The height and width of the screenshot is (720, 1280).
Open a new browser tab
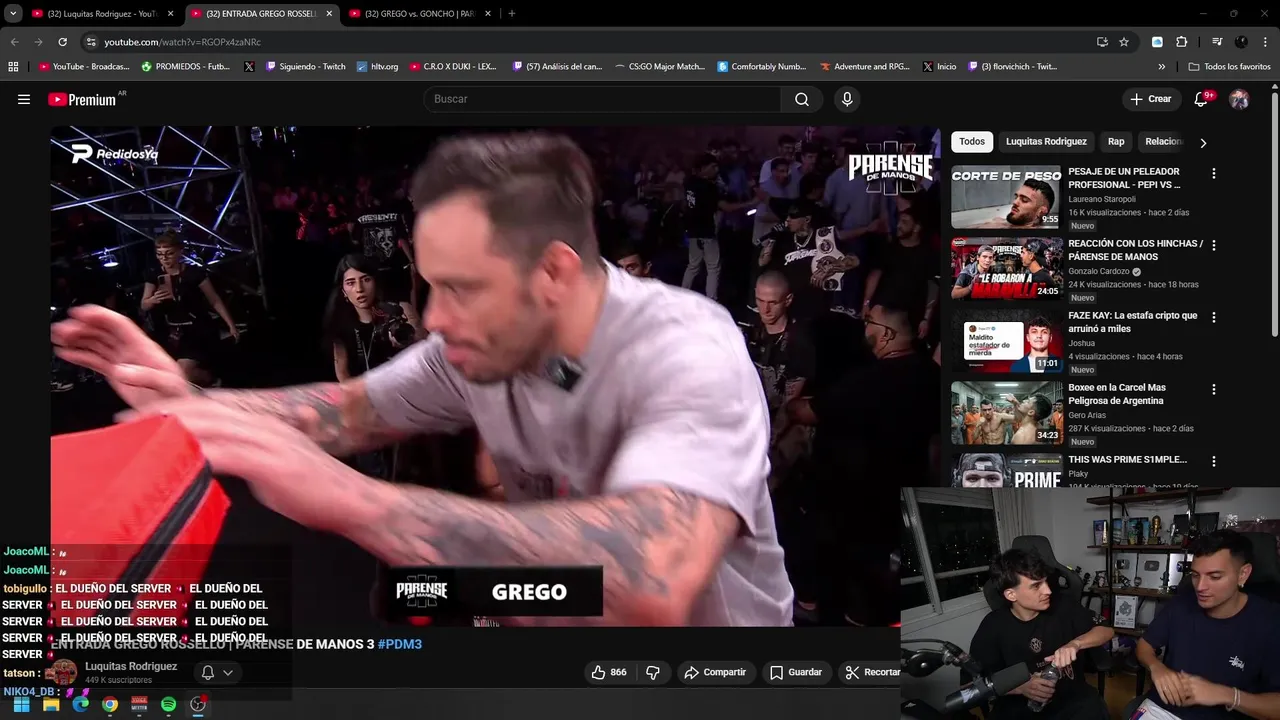511,13
